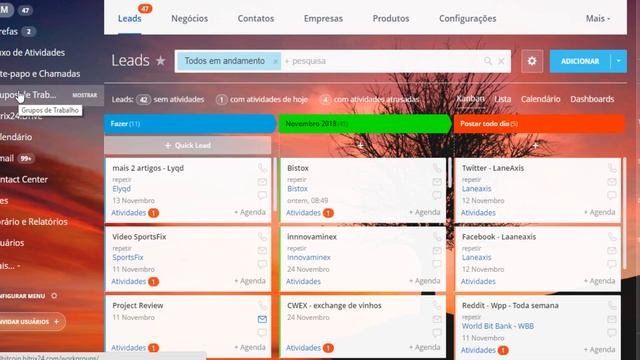
Task: Click chat icon on 'Twitter - LaneAxis' card
Action: pos(611,196)
